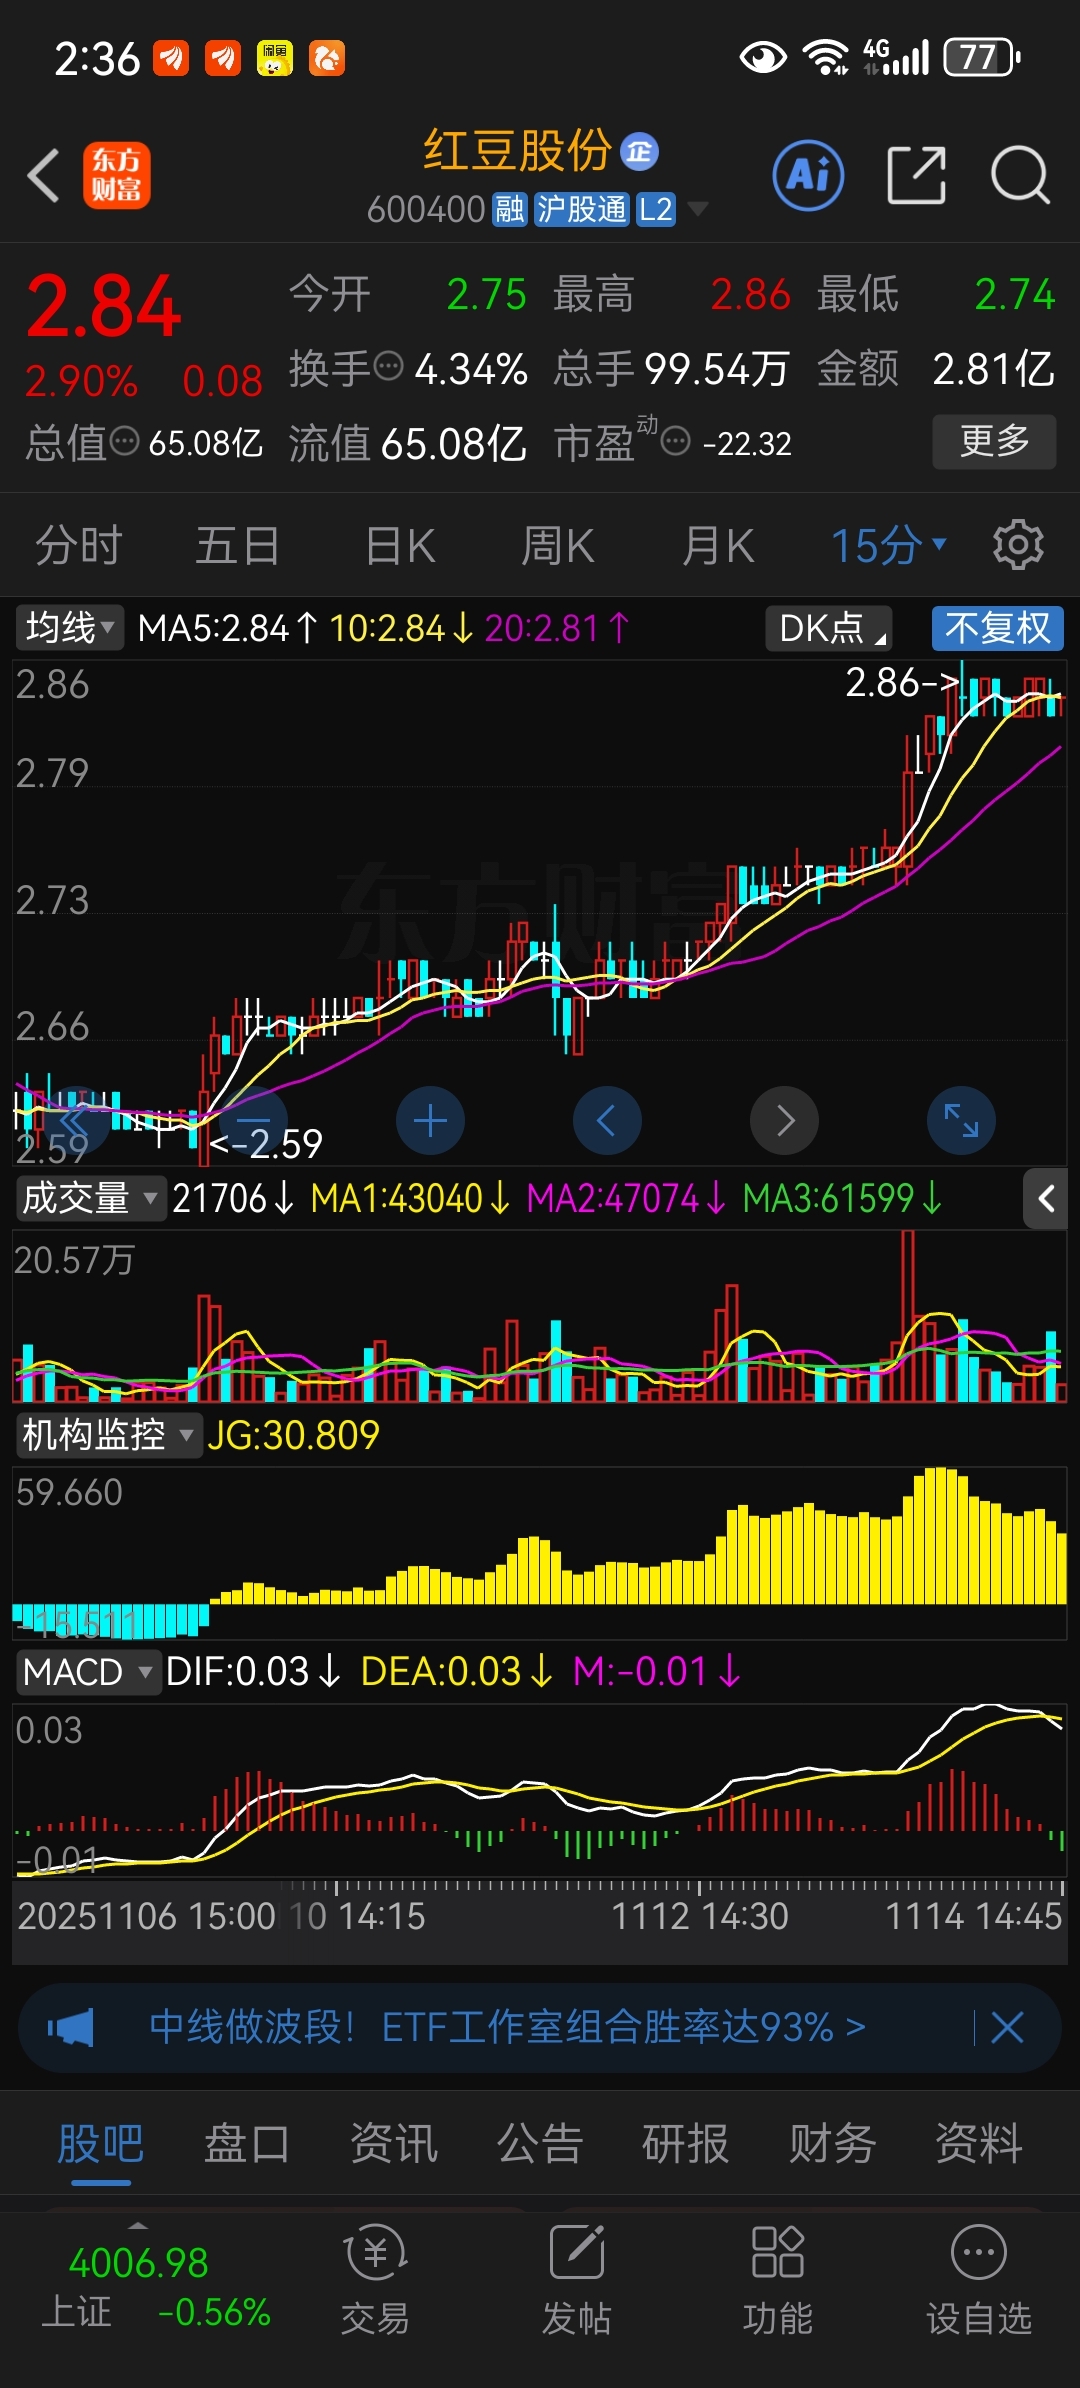The height and width of the screenshot is (2388, 1080).
Task: Tap the MA5:2.84 value
Action: 228,628
